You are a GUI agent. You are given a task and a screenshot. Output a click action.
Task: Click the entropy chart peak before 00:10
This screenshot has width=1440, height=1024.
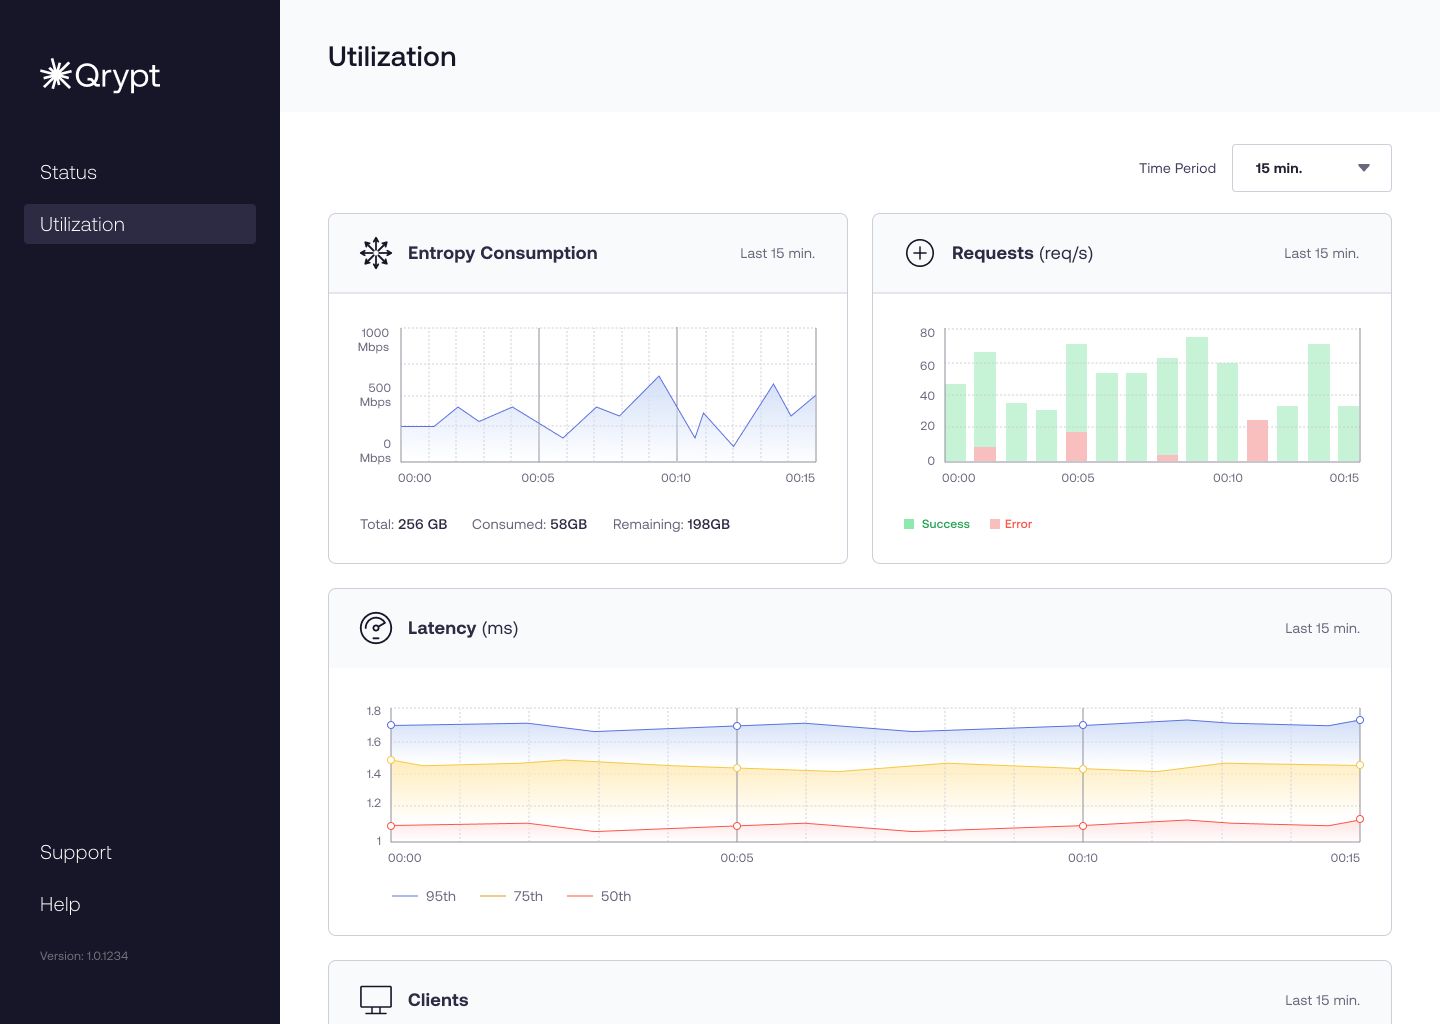point(659,377)
